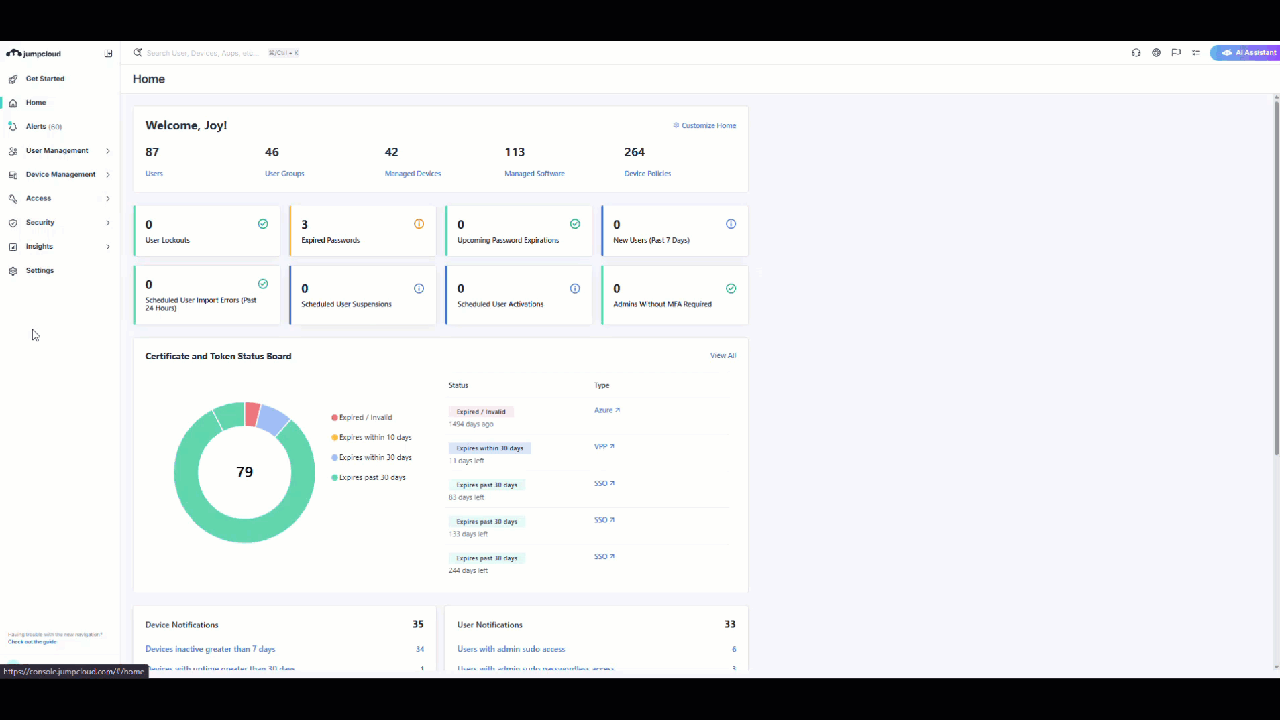
Task: Click the Customize Home link
Action: tap(705, 126)
